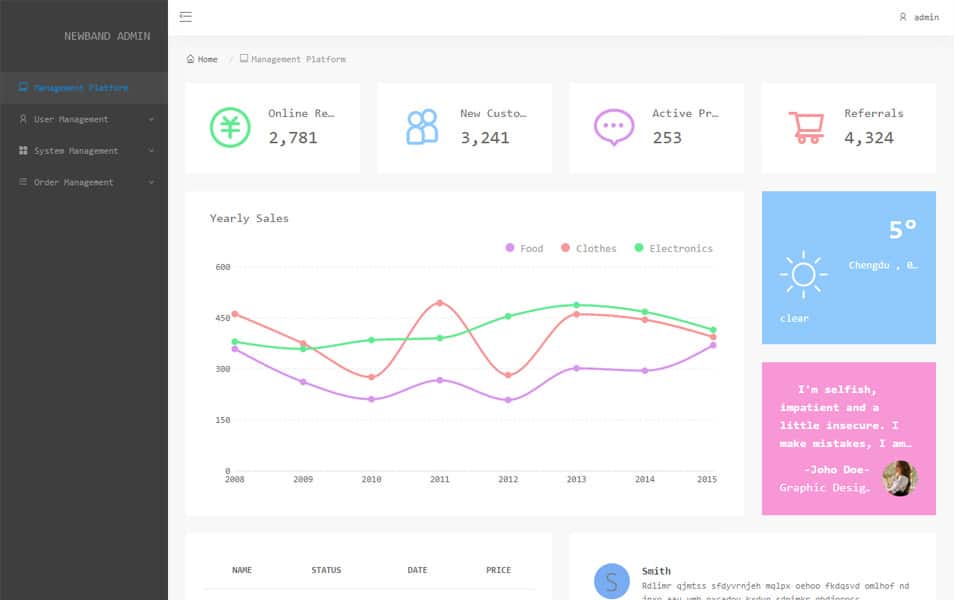Click the yen currency icon
This screenshot has height=600, width=954.
230,127
